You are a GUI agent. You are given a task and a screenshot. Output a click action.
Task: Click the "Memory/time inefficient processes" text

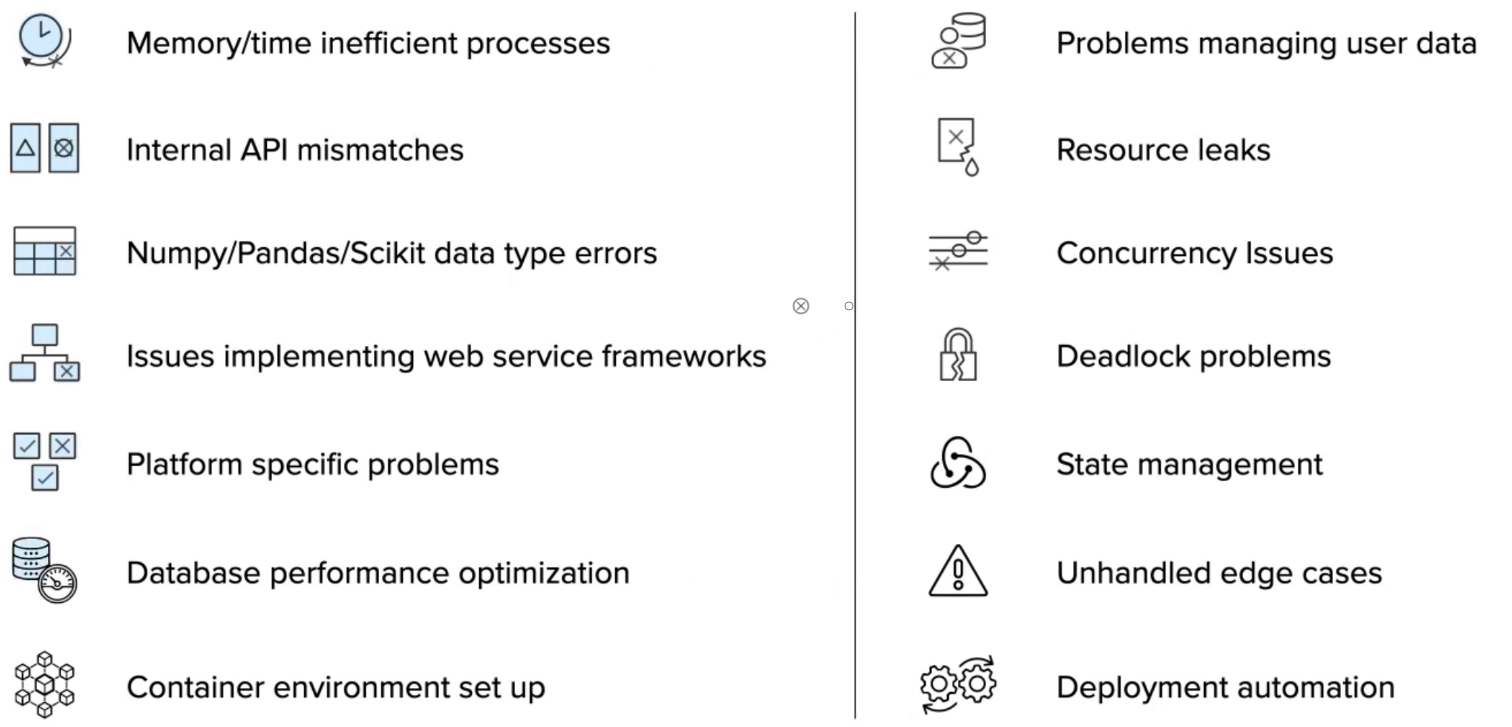pos(368,44)
